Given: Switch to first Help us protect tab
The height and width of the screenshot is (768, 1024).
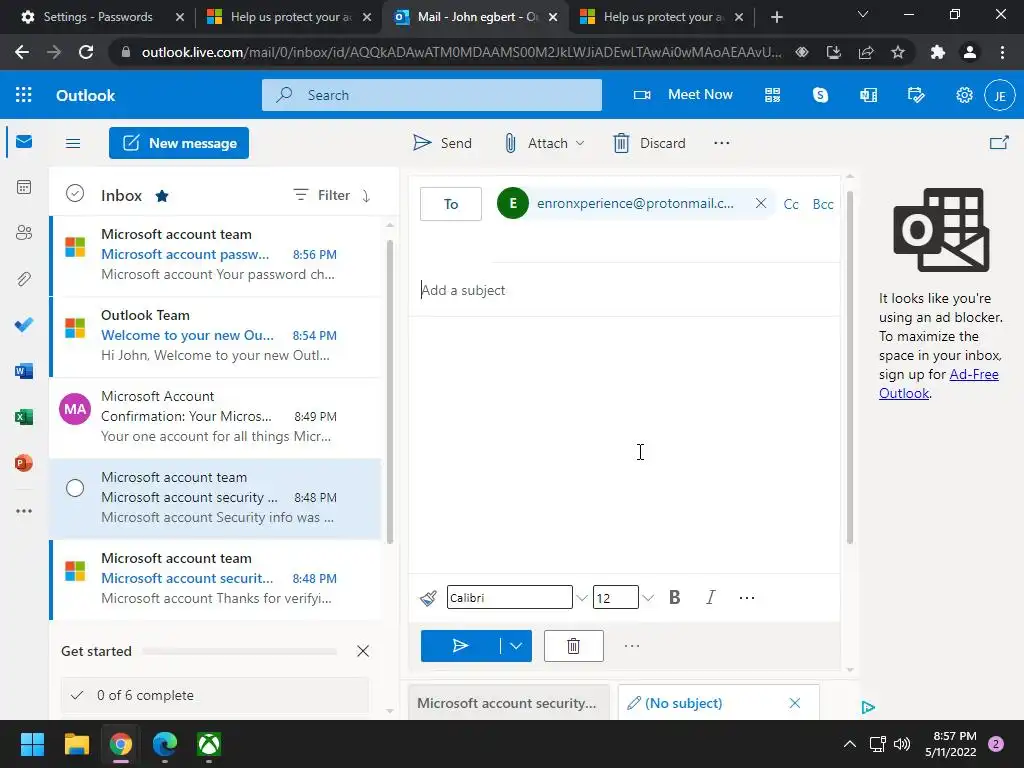Looking at the screenshot, I should point(289,17).
